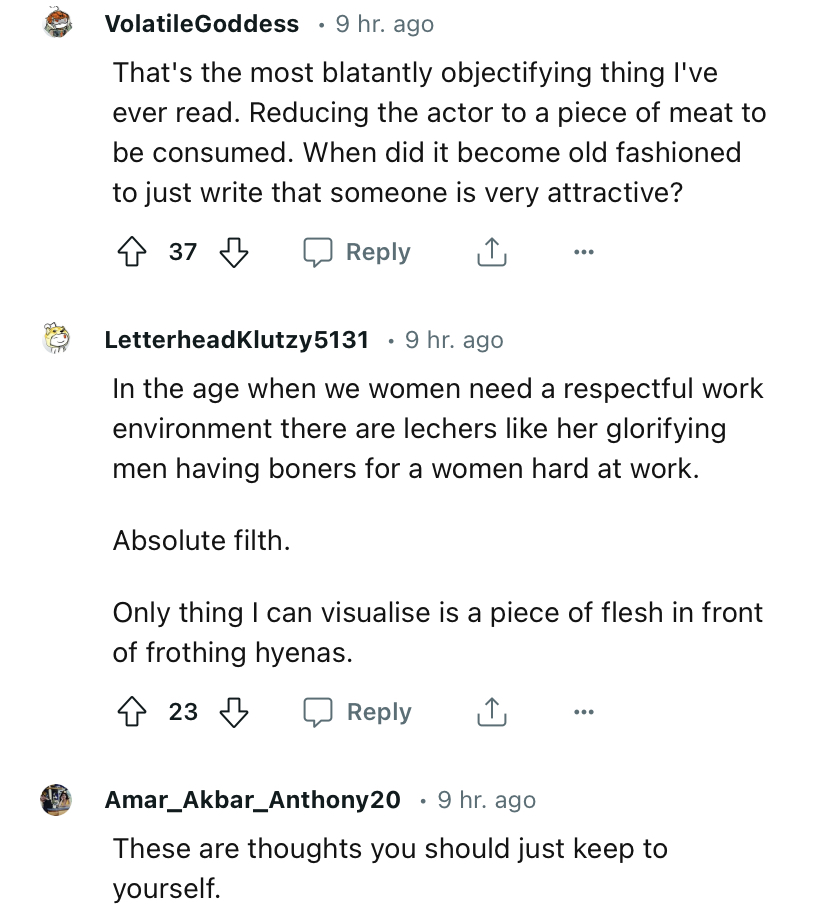This screenshot has height=920, width=828.
Task: Open more options on VolatileGoddess's comment
Action: click(x=584, y=253)
